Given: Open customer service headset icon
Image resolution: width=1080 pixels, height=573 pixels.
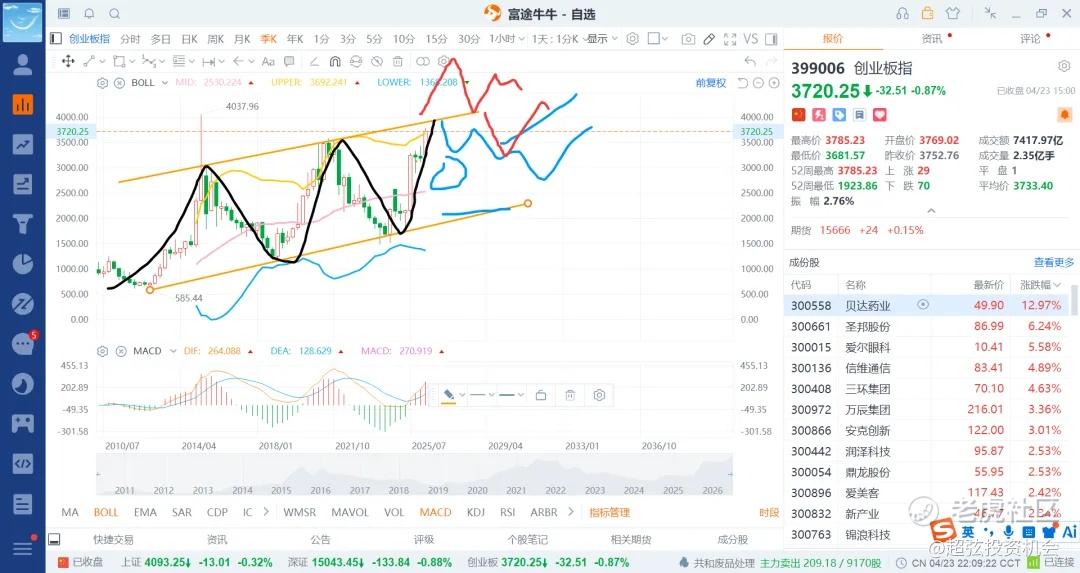Looking at the screenshot, I should pyautogui.click(x=902, y=13).
